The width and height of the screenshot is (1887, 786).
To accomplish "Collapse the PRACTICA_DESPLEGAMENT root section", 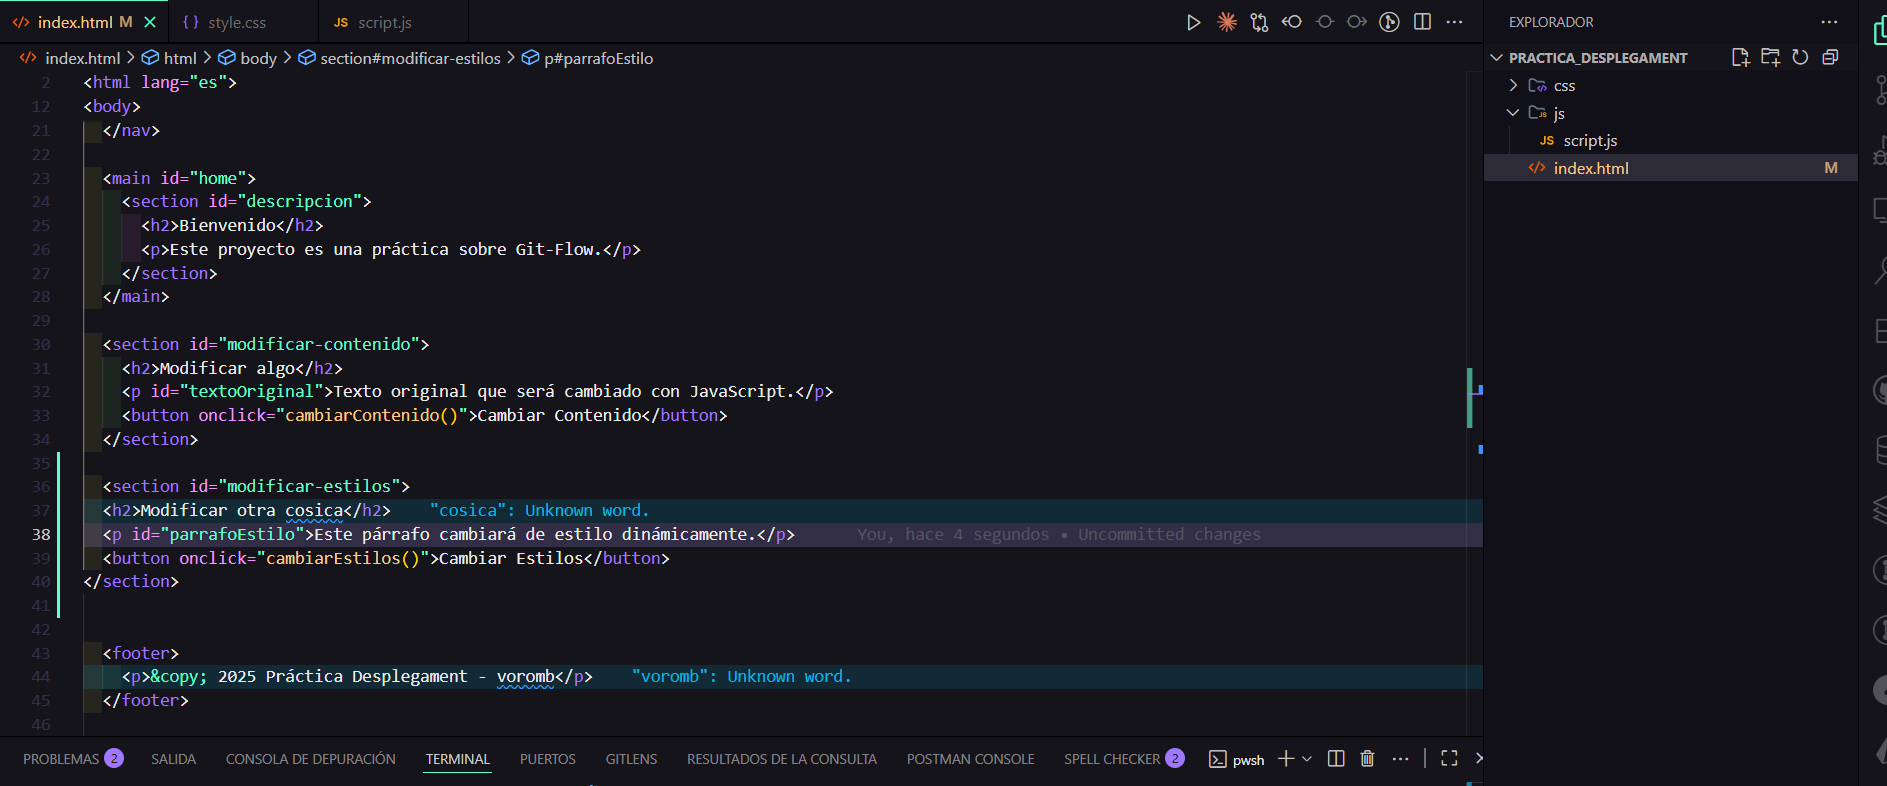I will (1597, 58).
